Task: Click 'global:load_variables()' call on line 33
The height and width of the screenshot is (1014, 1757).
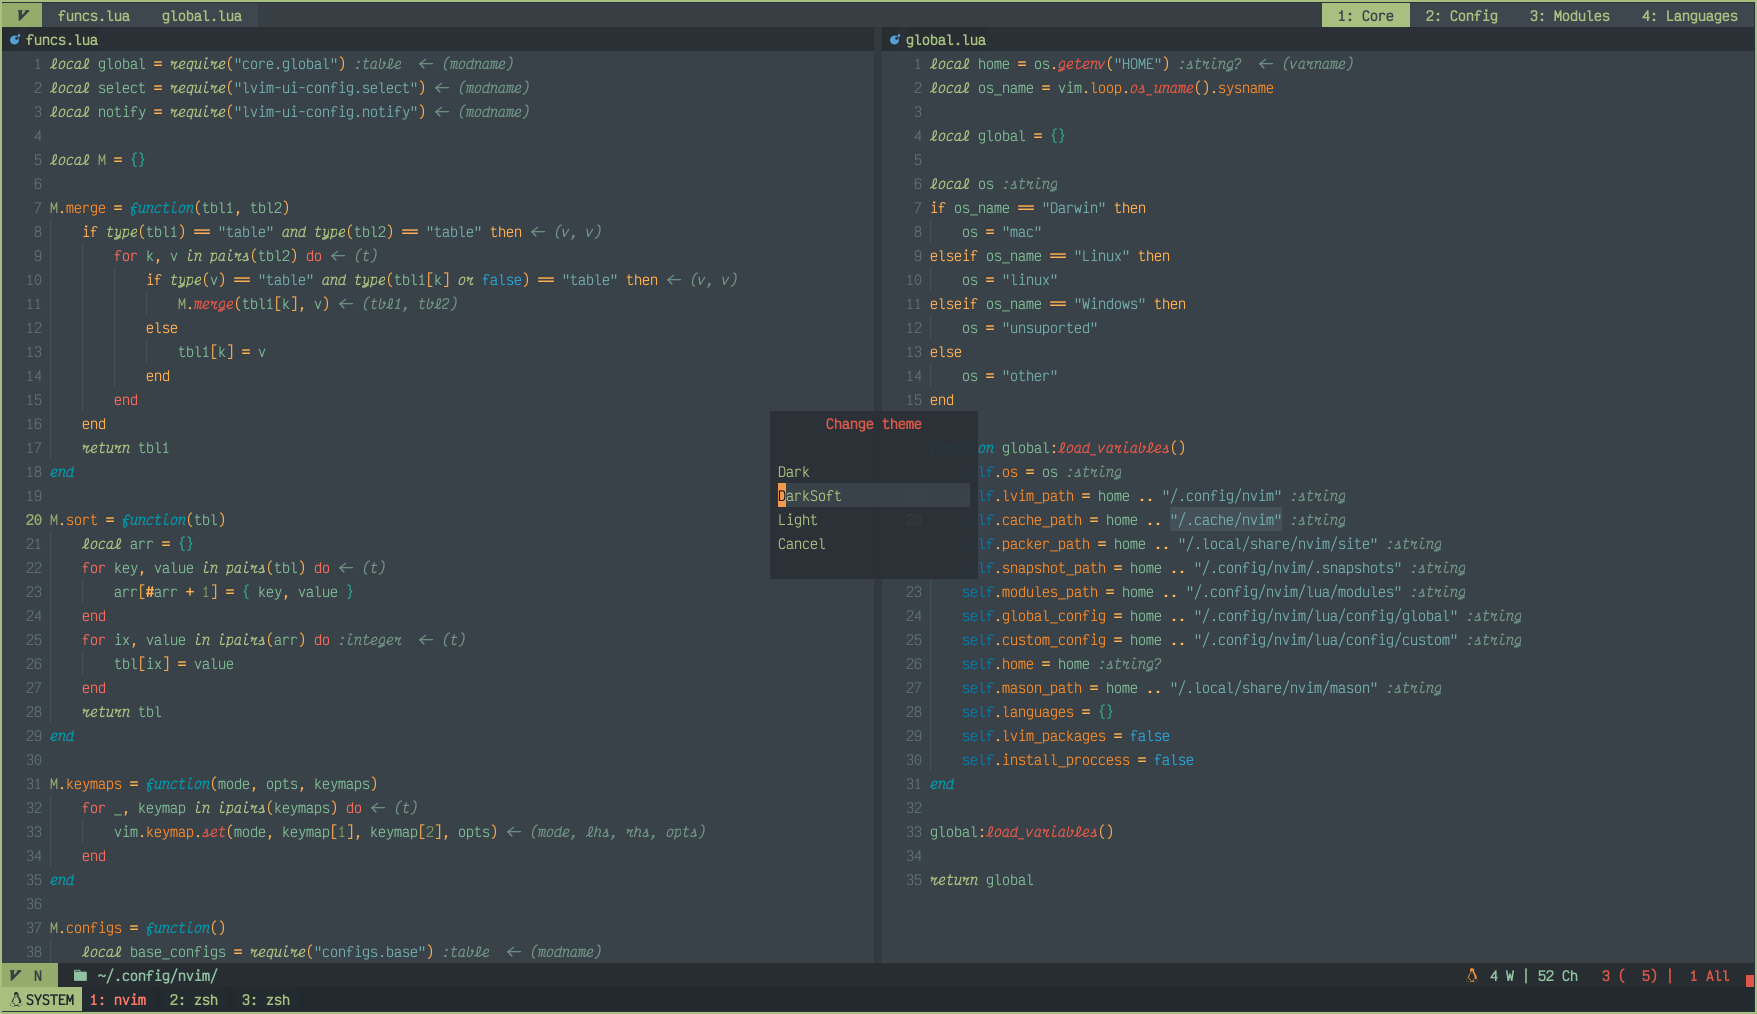Action: click(x=1022, y=832)
